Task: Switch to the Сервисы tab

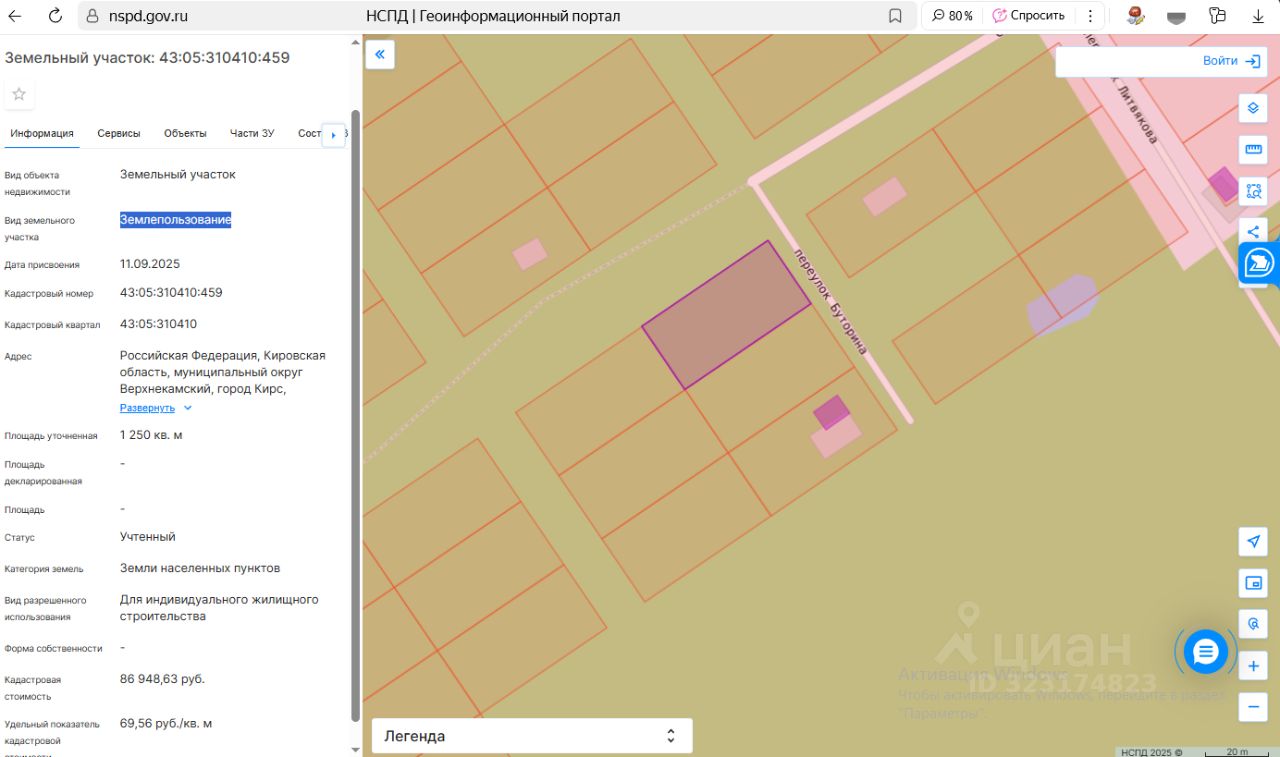Action: [x=119, y=133]
